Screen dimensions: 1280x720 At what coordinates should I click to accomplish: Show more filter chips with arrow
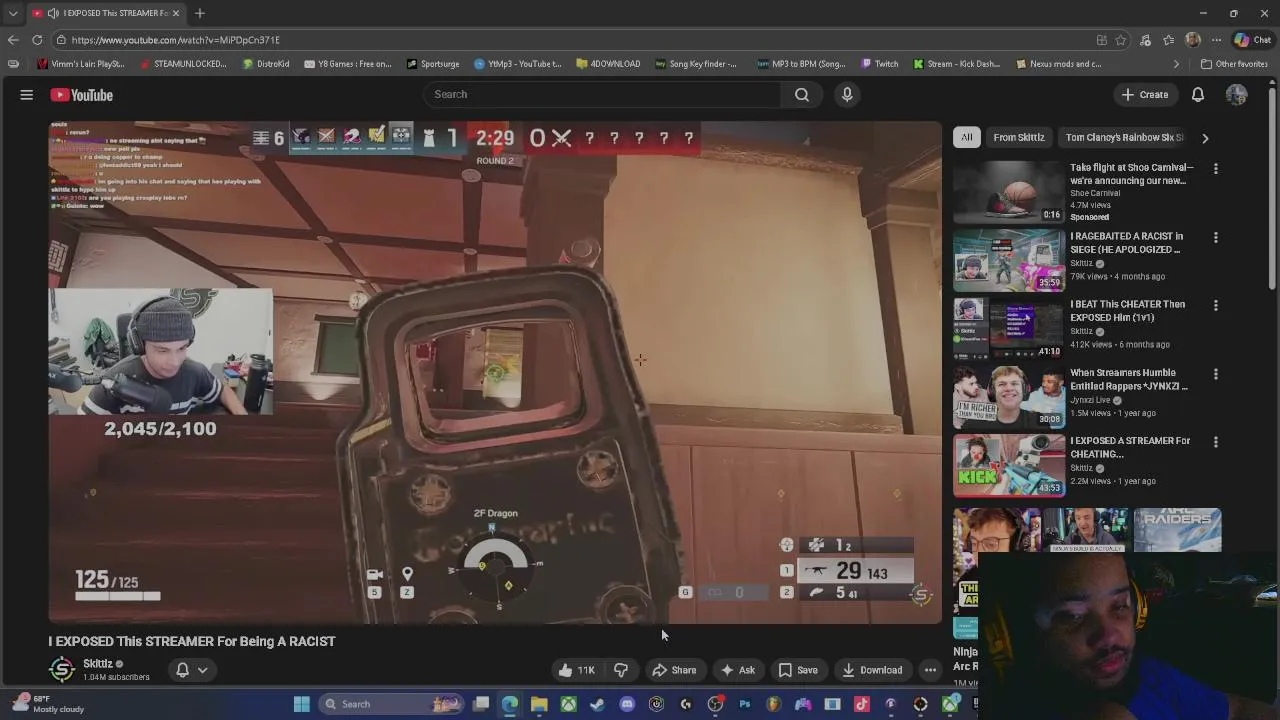[1205, 138]
